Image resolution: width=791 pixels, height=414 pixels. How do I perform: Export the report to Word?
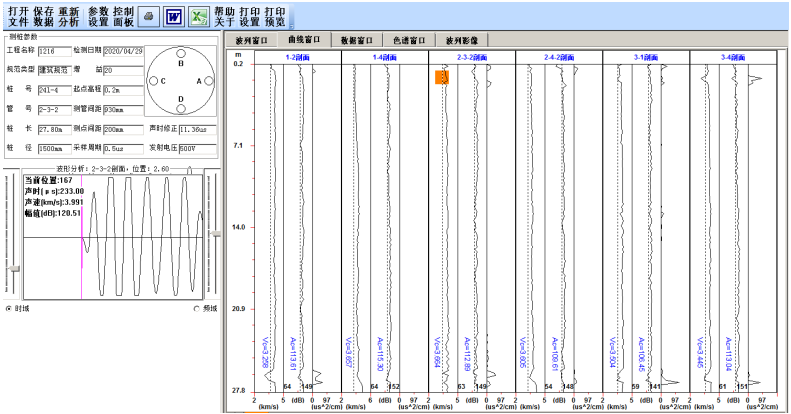[174, 17]
